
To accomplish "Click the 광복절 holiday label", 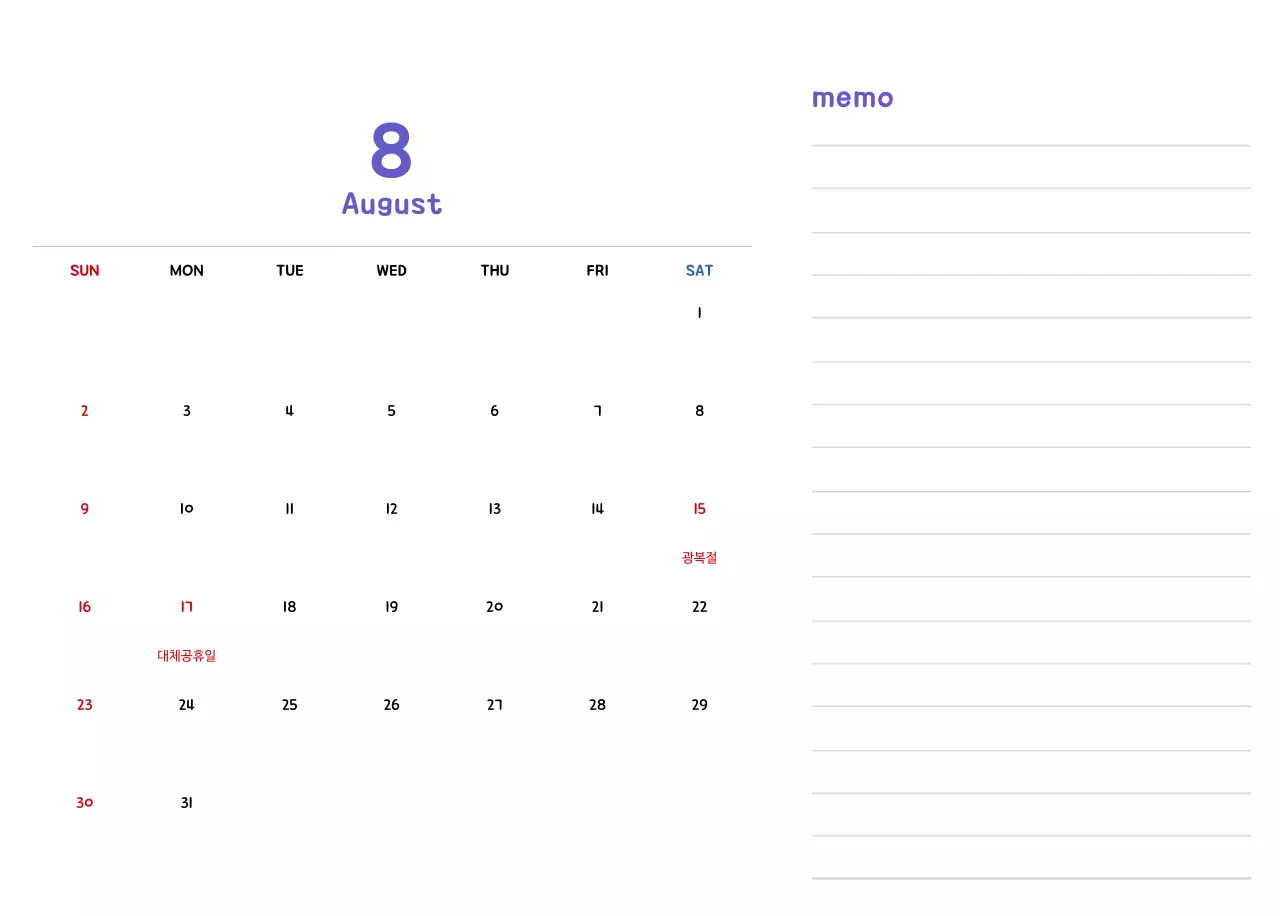I will 699,558.
